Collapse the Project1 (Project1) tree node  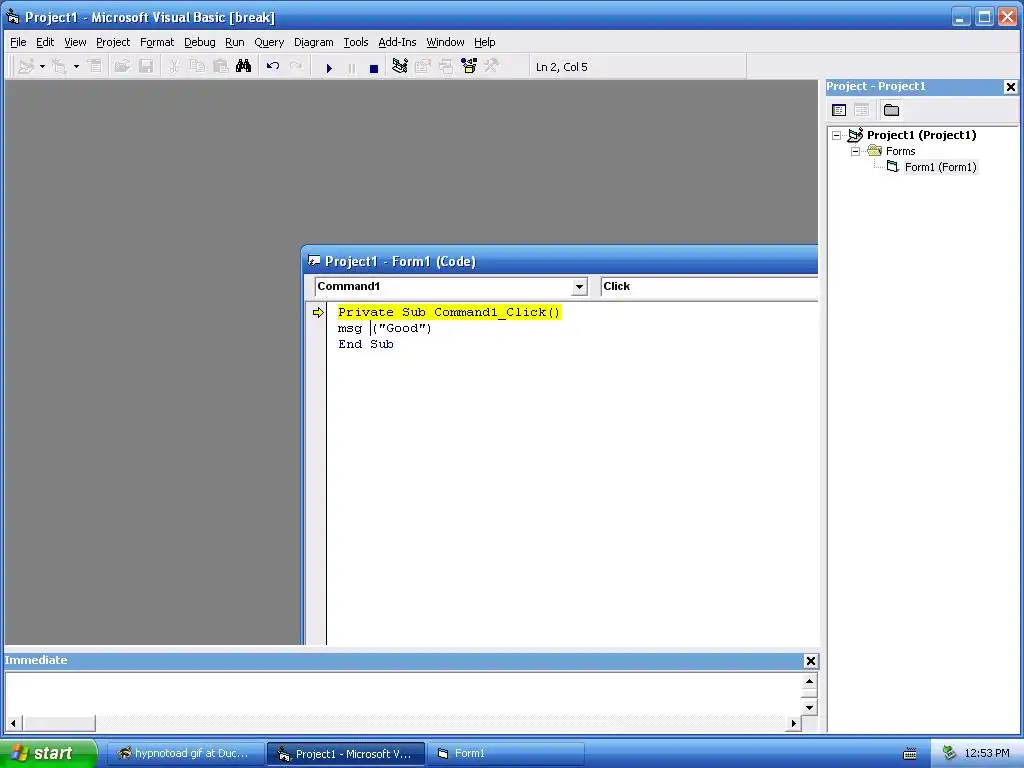click(837, 136)
